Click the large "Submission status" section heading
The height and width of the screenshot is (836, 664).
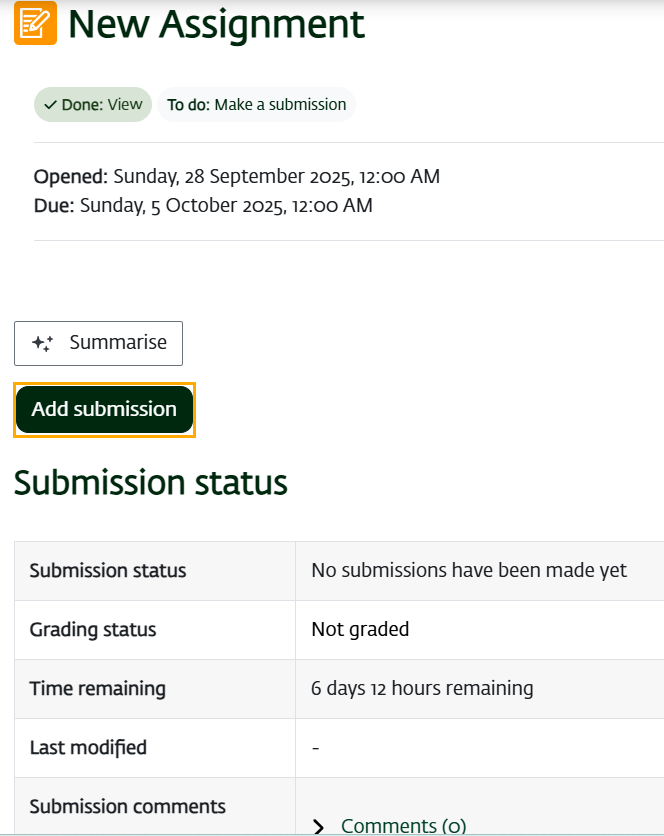point(151,483)
